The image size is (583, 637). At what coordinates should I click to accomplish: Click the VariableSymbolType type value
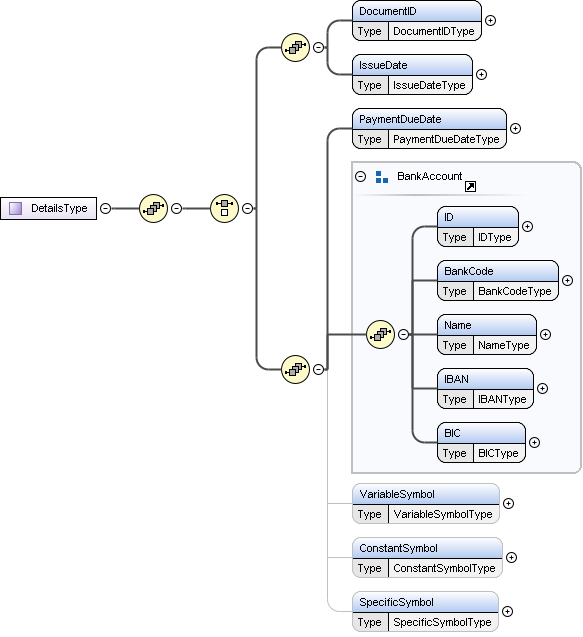(x=443, y=514)
